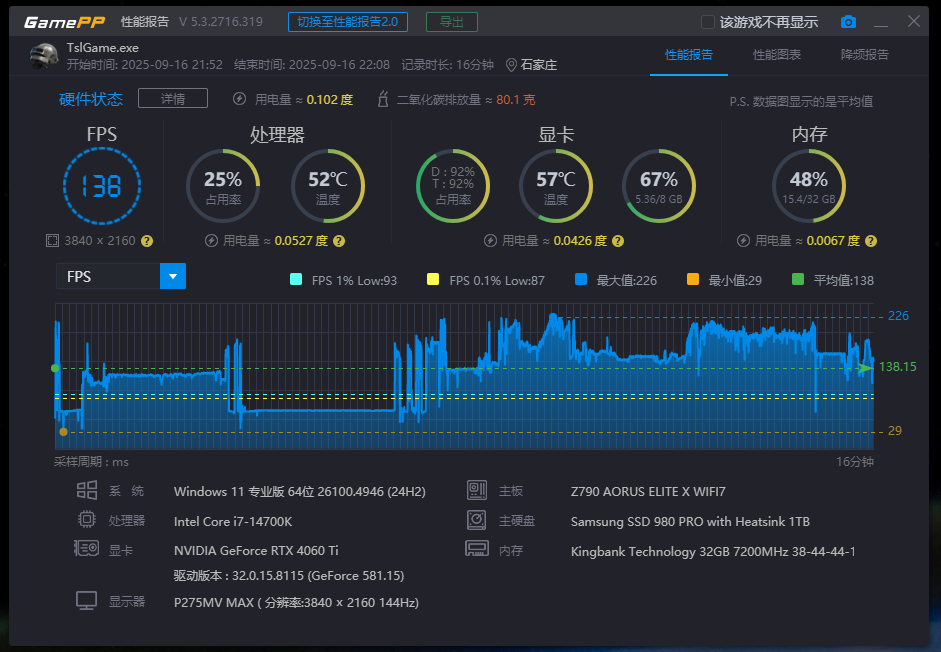
Task: Click the 226 maximum value label
Action: tap(898, 316)
